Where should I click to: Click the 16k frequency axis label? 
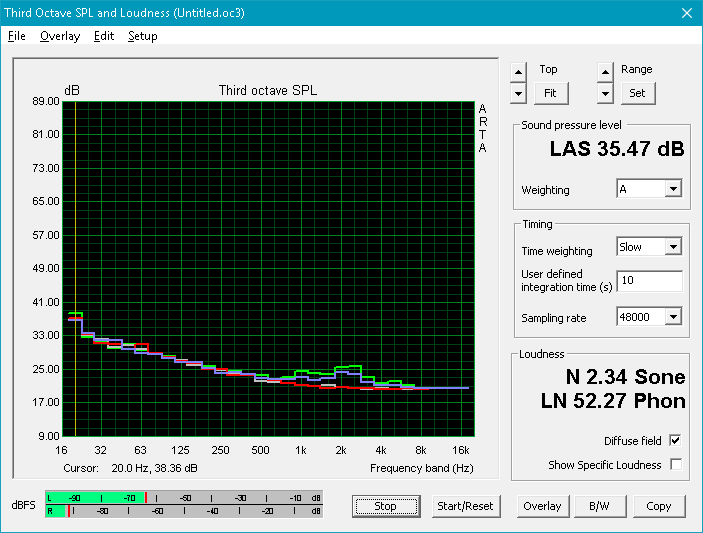click(461, 450)
